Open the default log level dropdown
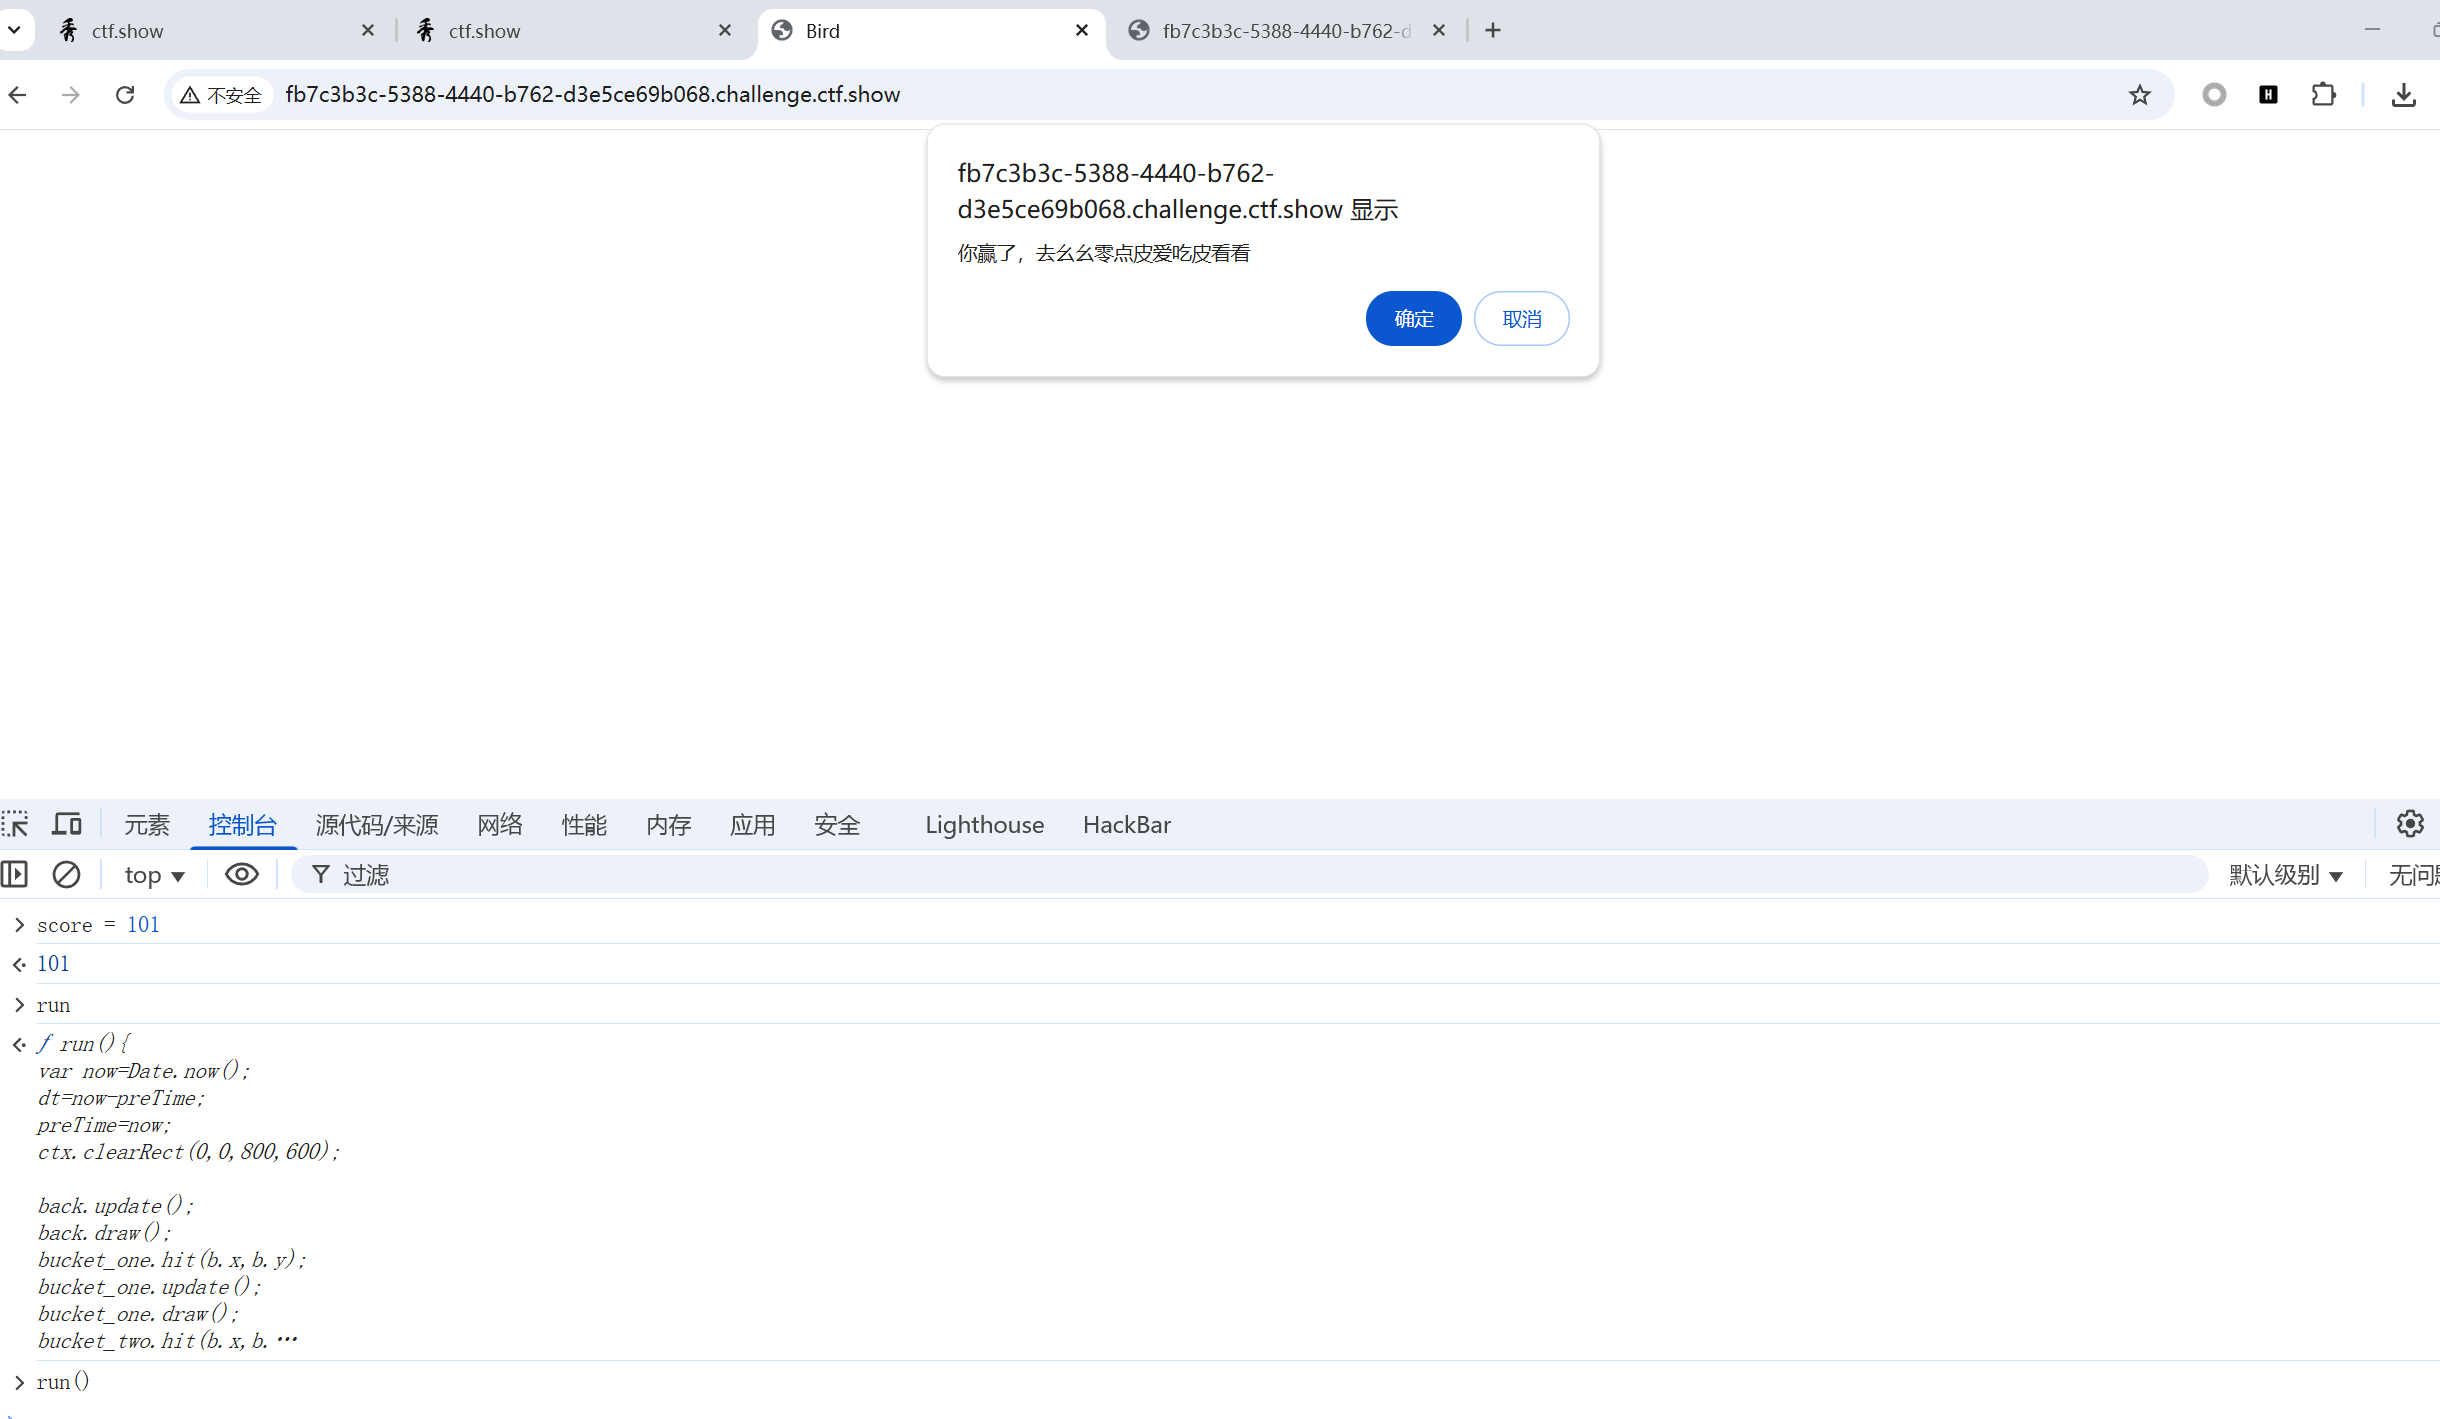 pyautogui.click(x=2285, y=876)
